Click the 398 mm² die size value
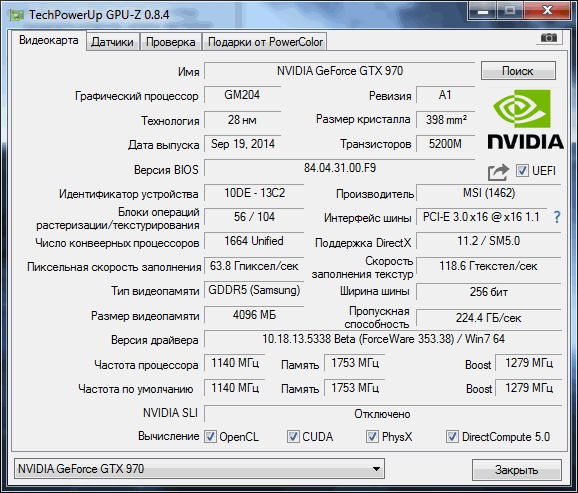578x493 pixels. click(445, 120)
